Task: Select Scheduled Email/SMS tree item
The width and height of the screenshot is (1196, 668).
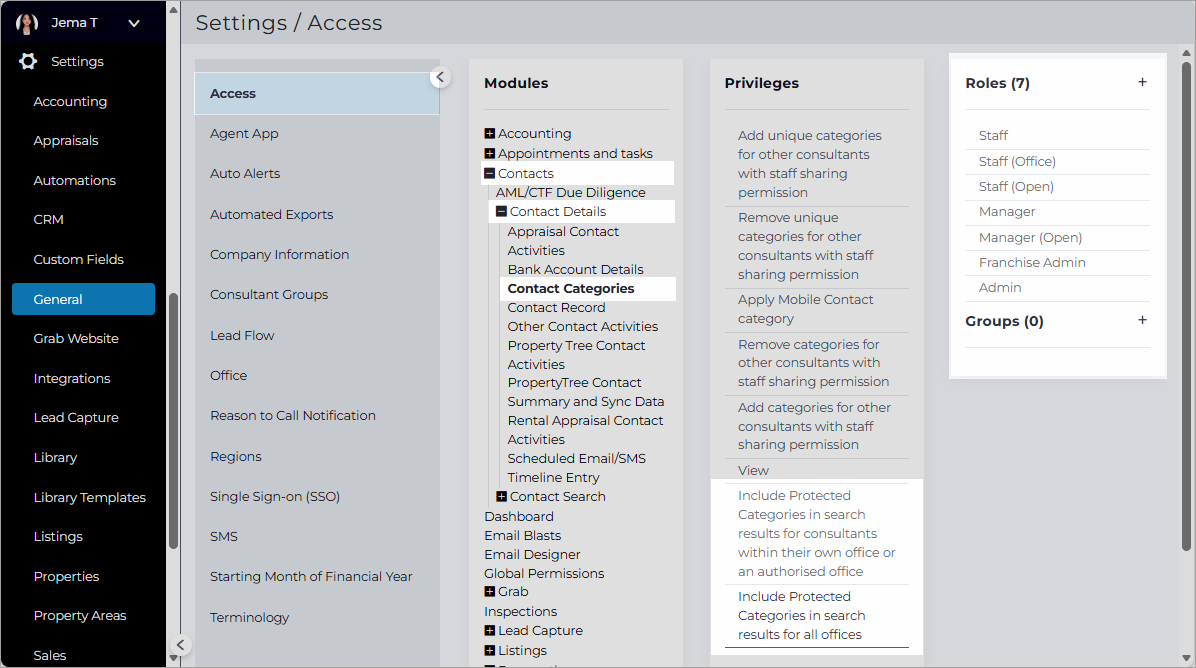Action: point(577,458)
